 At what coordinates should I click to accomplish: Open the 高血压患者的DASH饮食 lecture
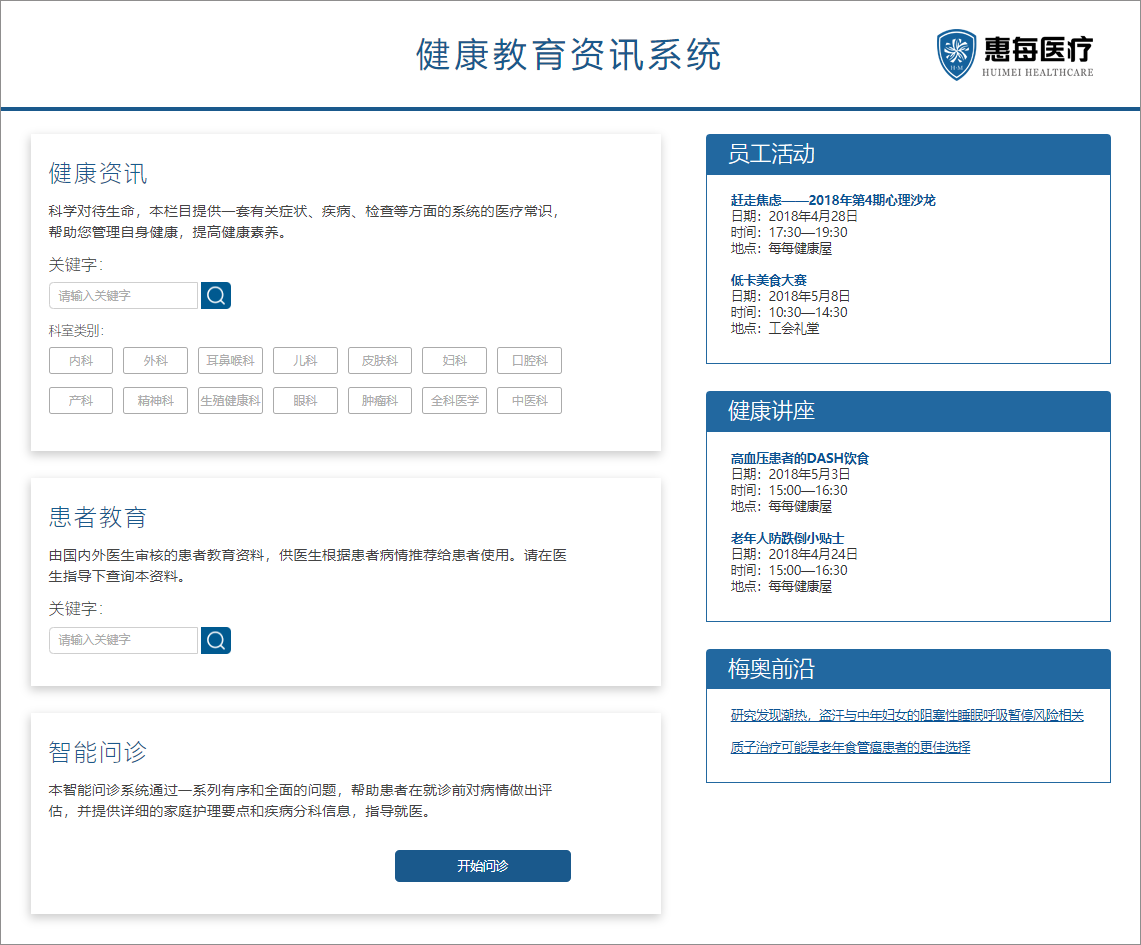800,458
